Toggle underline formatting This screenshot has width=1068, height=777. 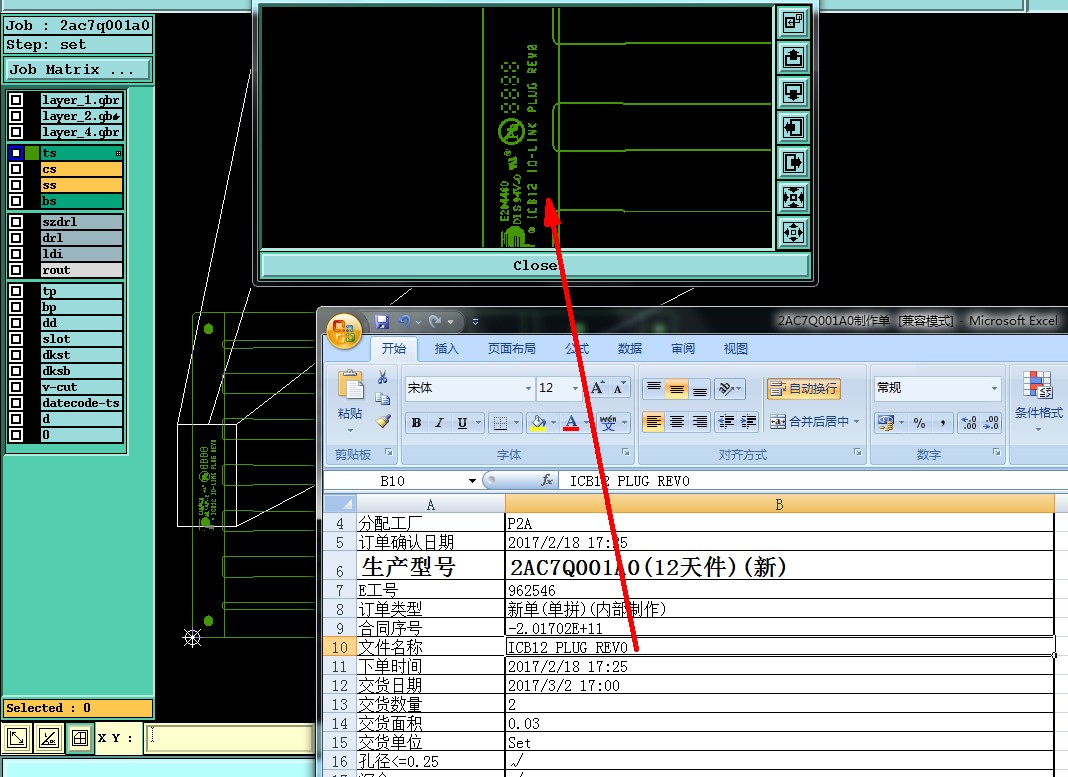click(x=462, y=423)
